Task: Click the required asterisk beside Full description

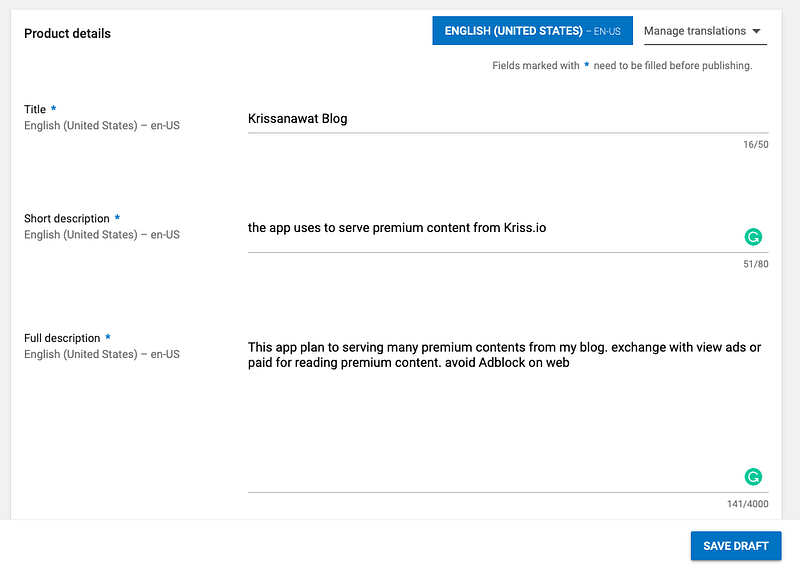Action: click(x=108, y=338)
